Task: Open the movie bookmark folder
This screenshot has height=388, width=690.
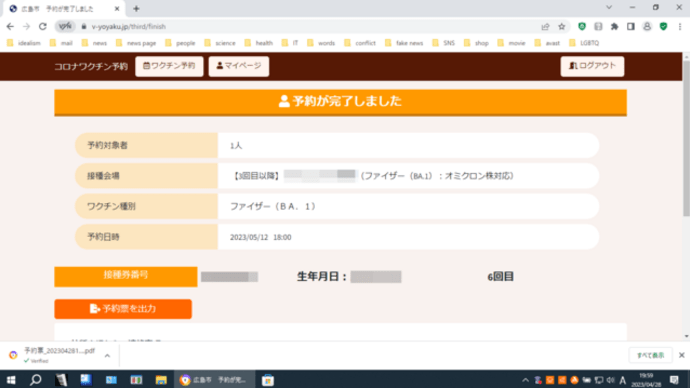Action: pyautogui.click(x=511, y=43)
